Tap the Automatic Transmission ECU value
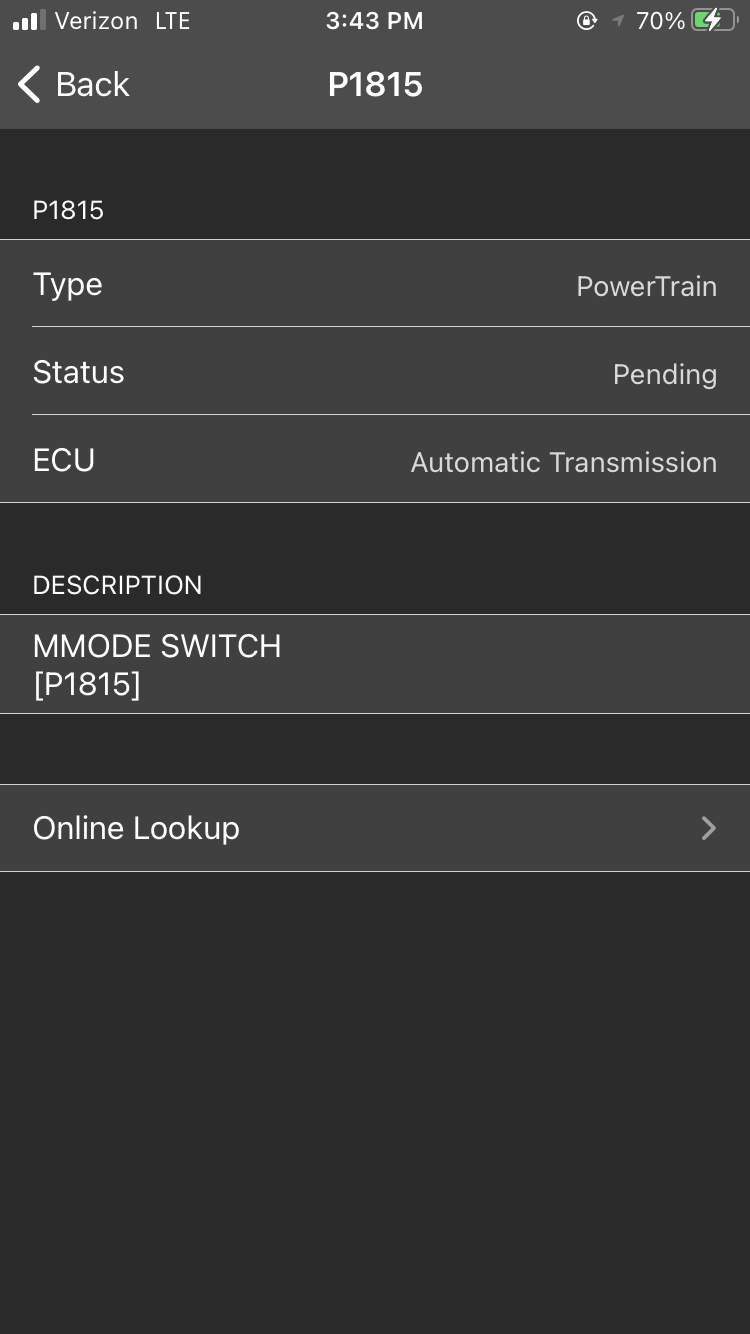This screenshot has width=750, height=1334. [563, 463]
